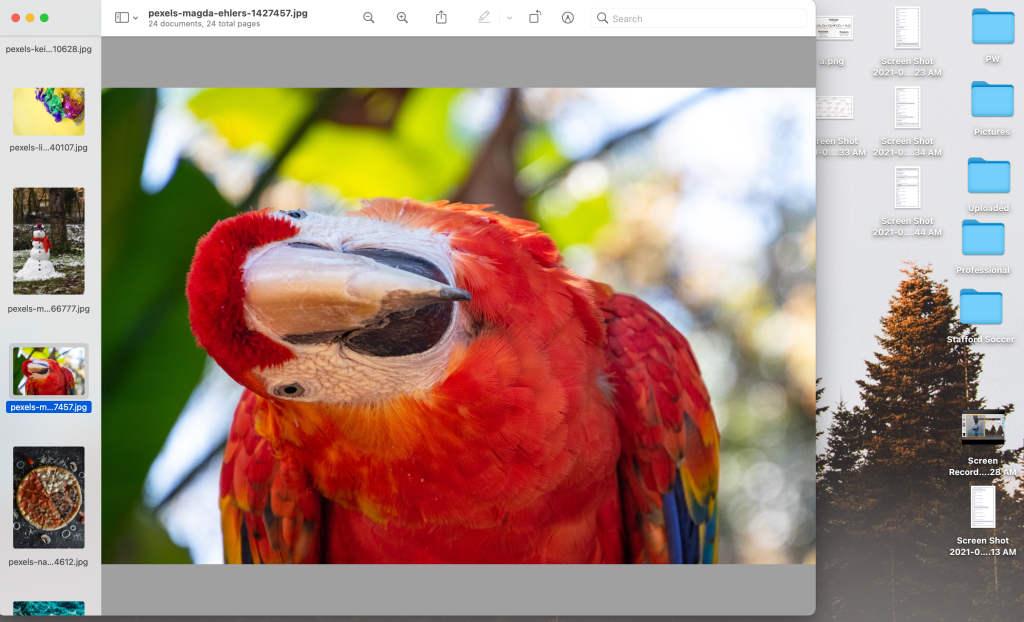Viewport: 1024px width, 622px height.
Task: Zoom out of the parrot image
Action: click(x=369, y=18)
